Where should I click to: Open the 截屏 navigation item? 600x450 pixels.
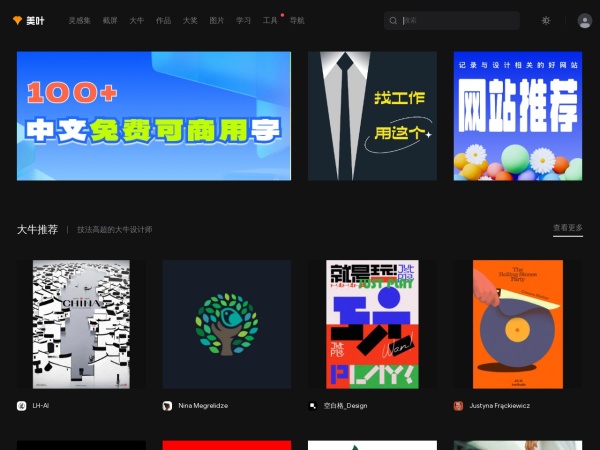110,20
